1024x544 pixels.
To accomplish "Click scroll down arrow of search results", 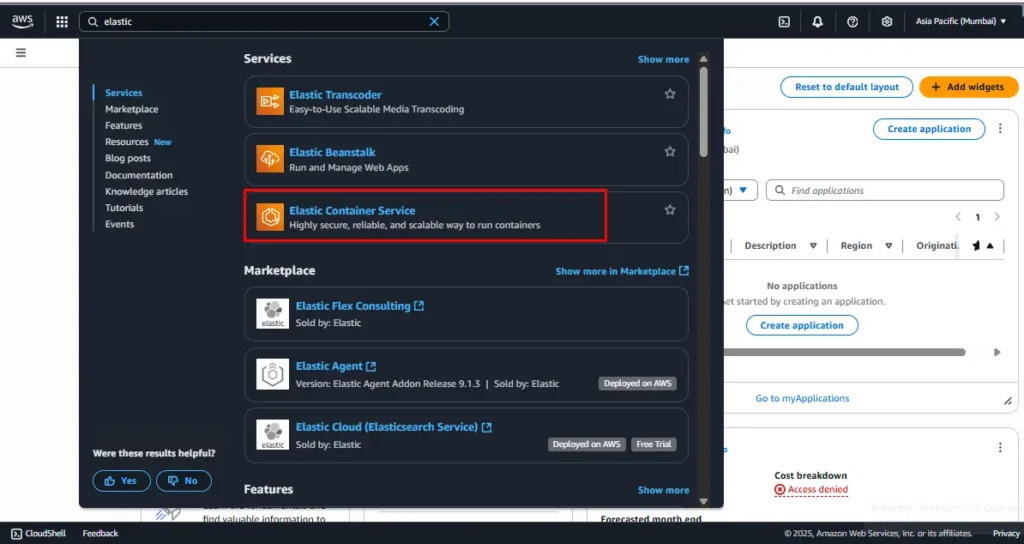I will coord(703,502).
